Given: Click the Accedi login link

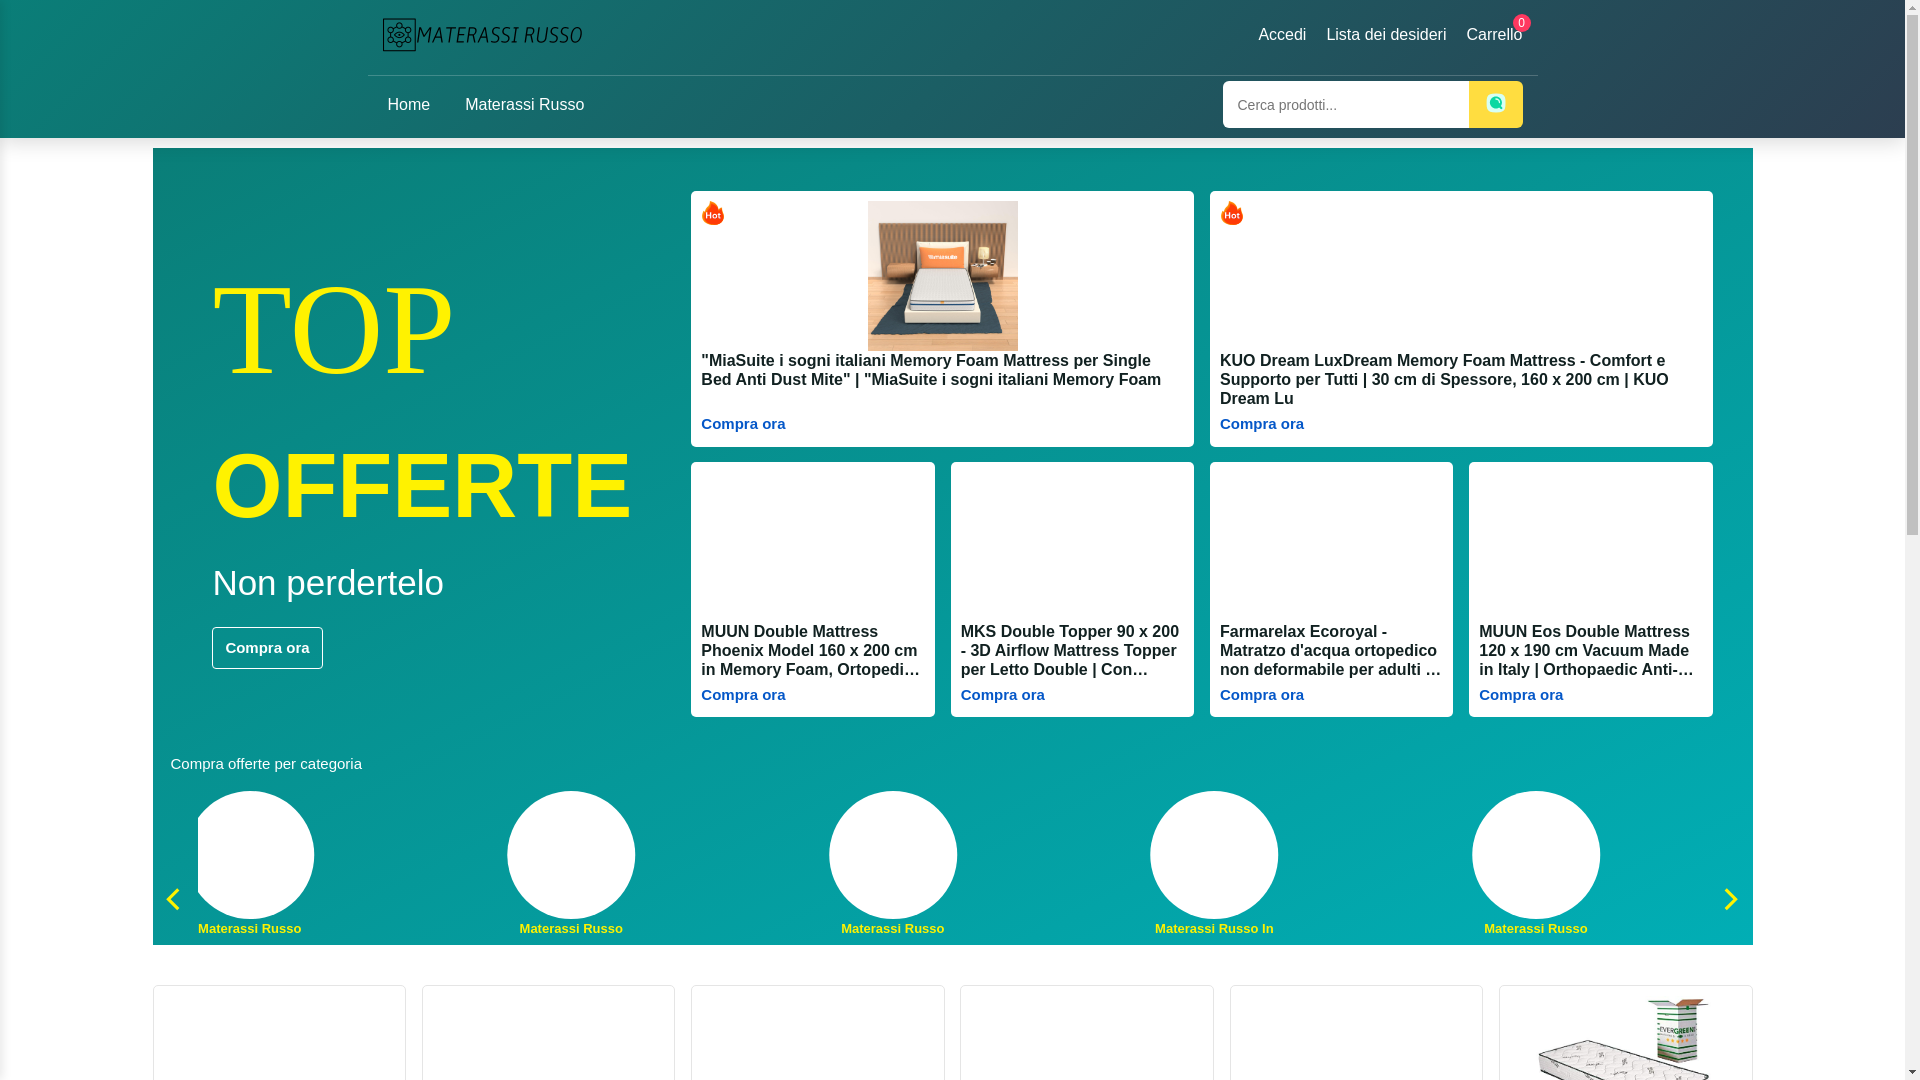Looking at the screenshot, I should tap(1282, 35).
